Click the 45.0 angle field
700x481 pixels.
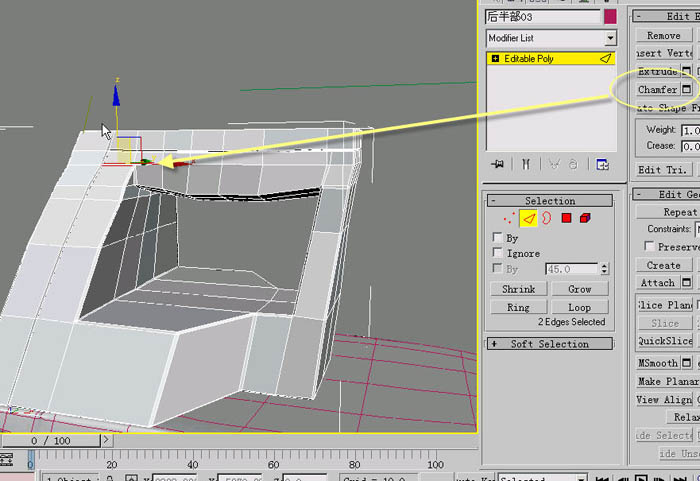point(571,269)
